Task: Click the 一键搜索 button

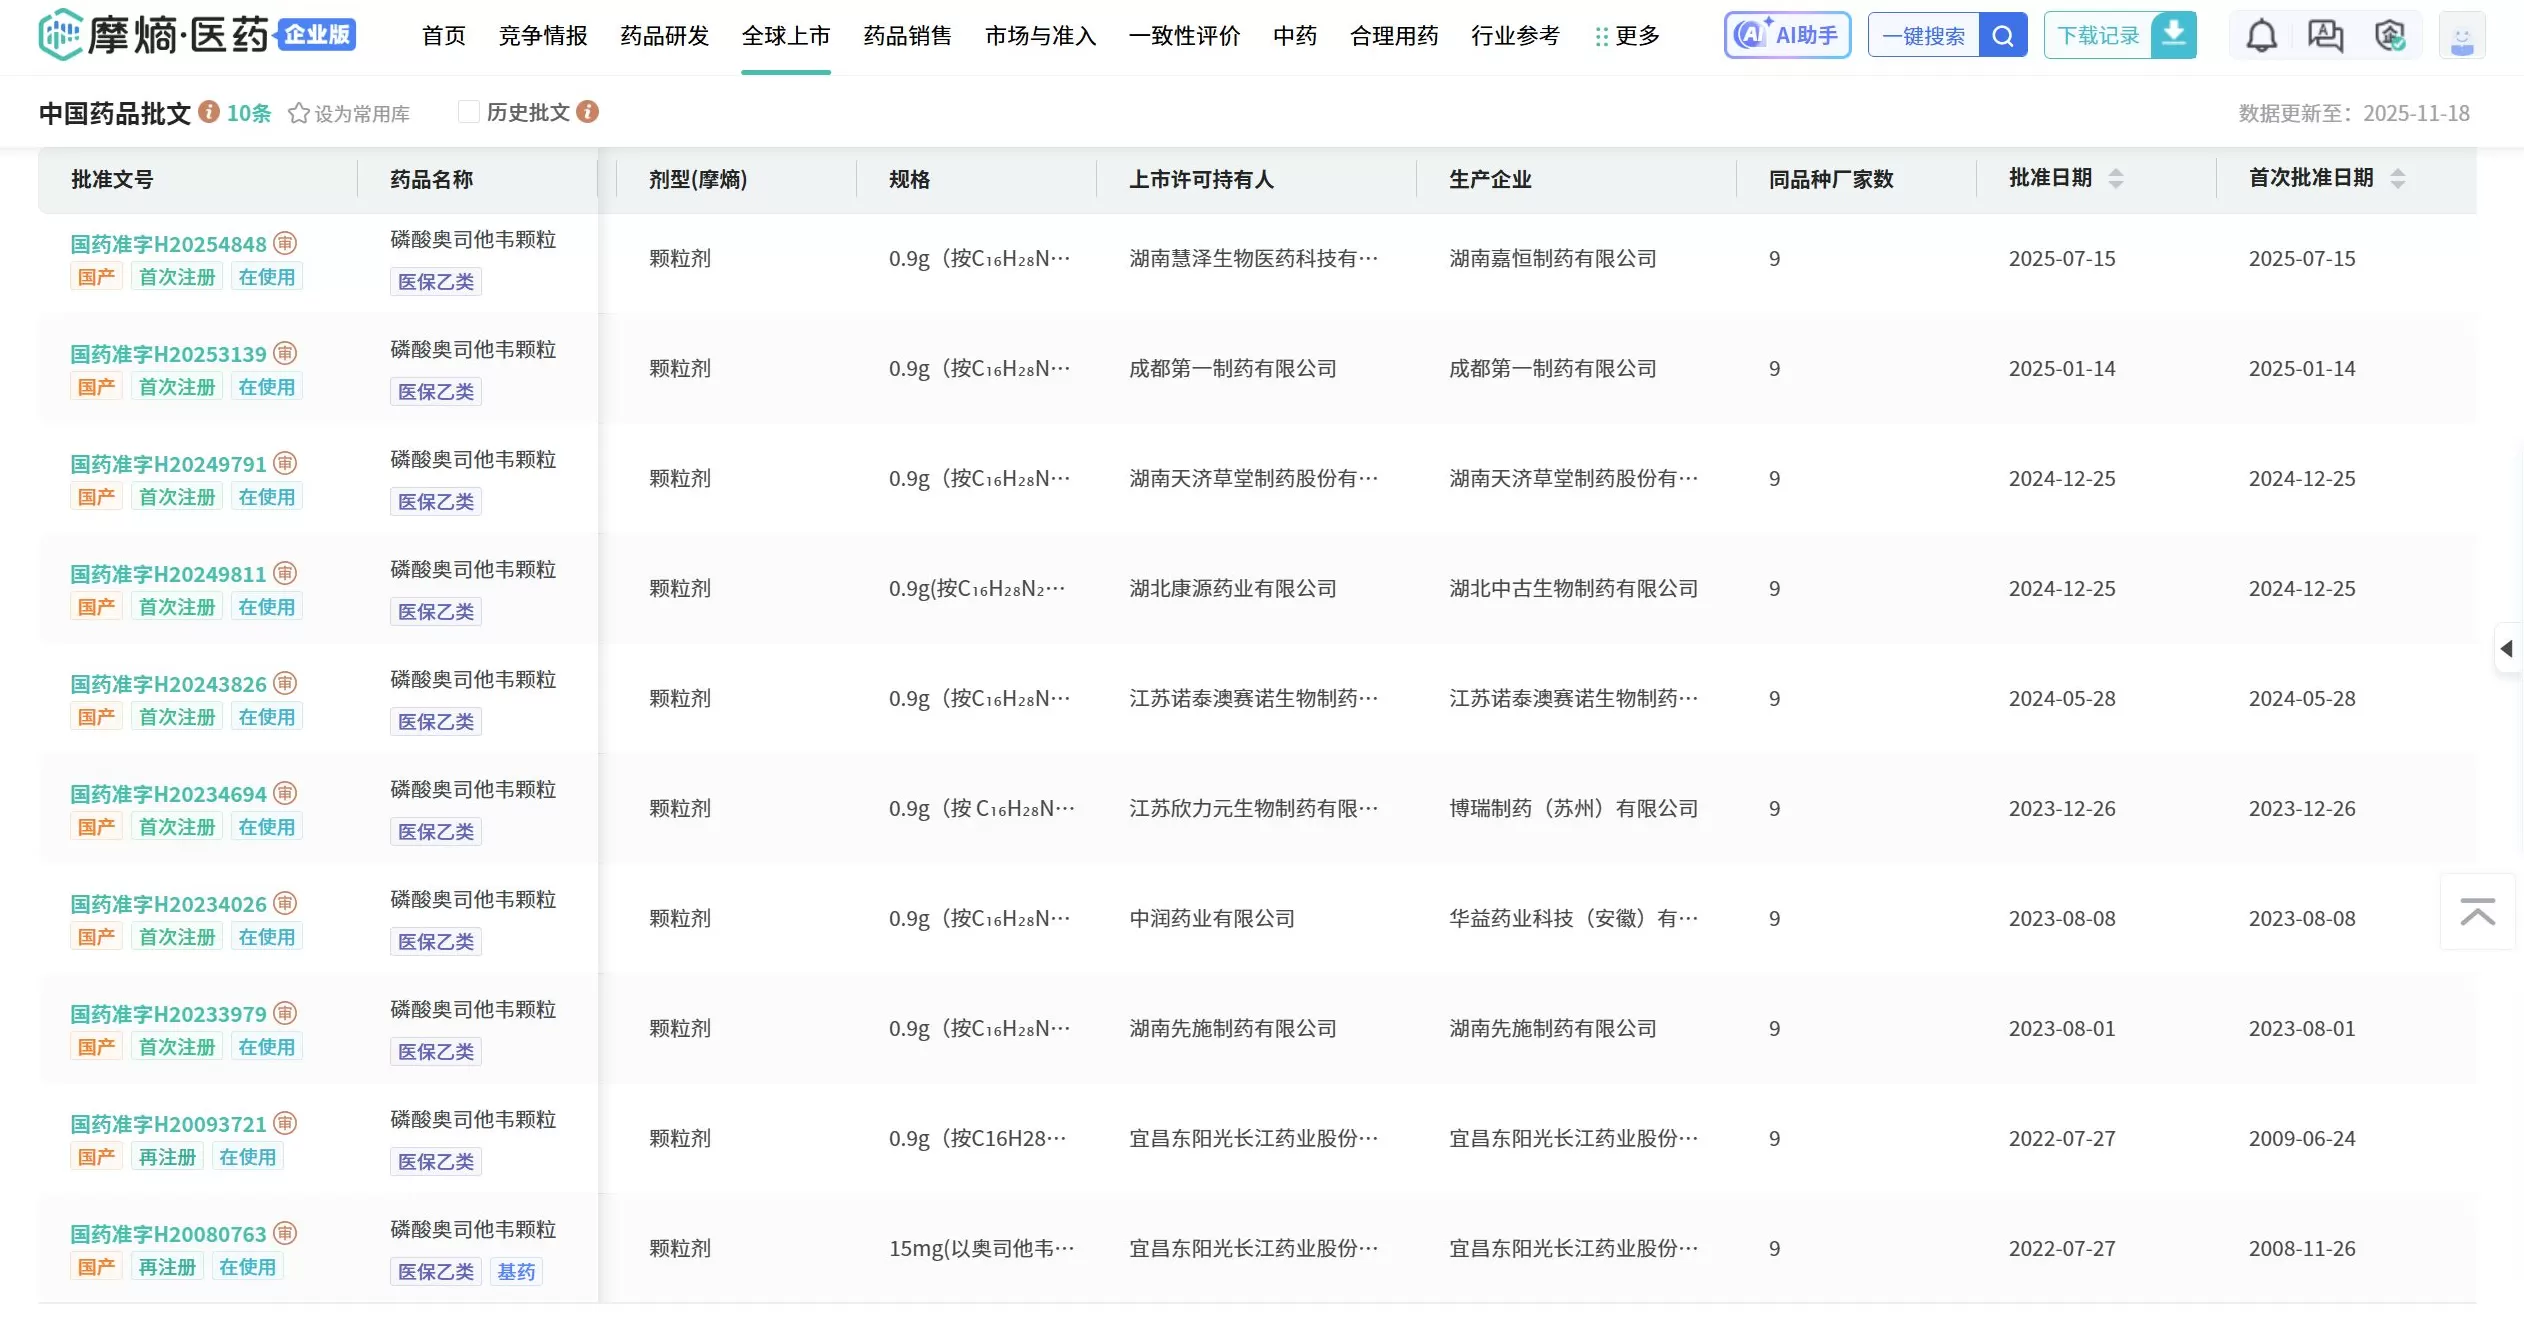Action: [1923, 34]
